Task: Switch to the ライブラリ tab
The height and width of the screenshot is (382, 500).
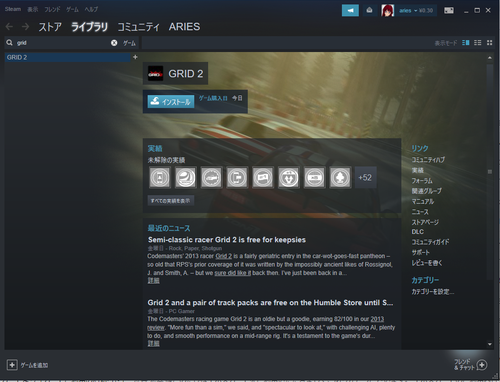Action: click(x=89, y=27)
